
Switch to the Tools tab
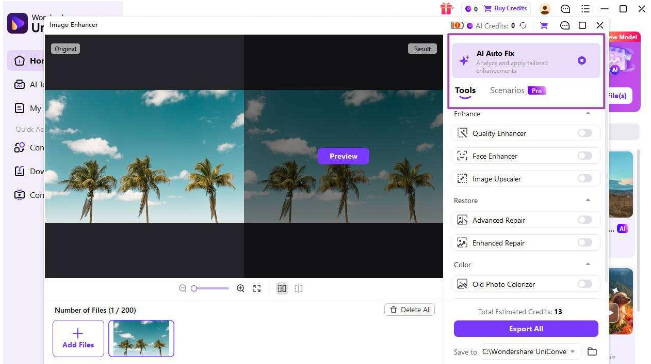[465, 90]
